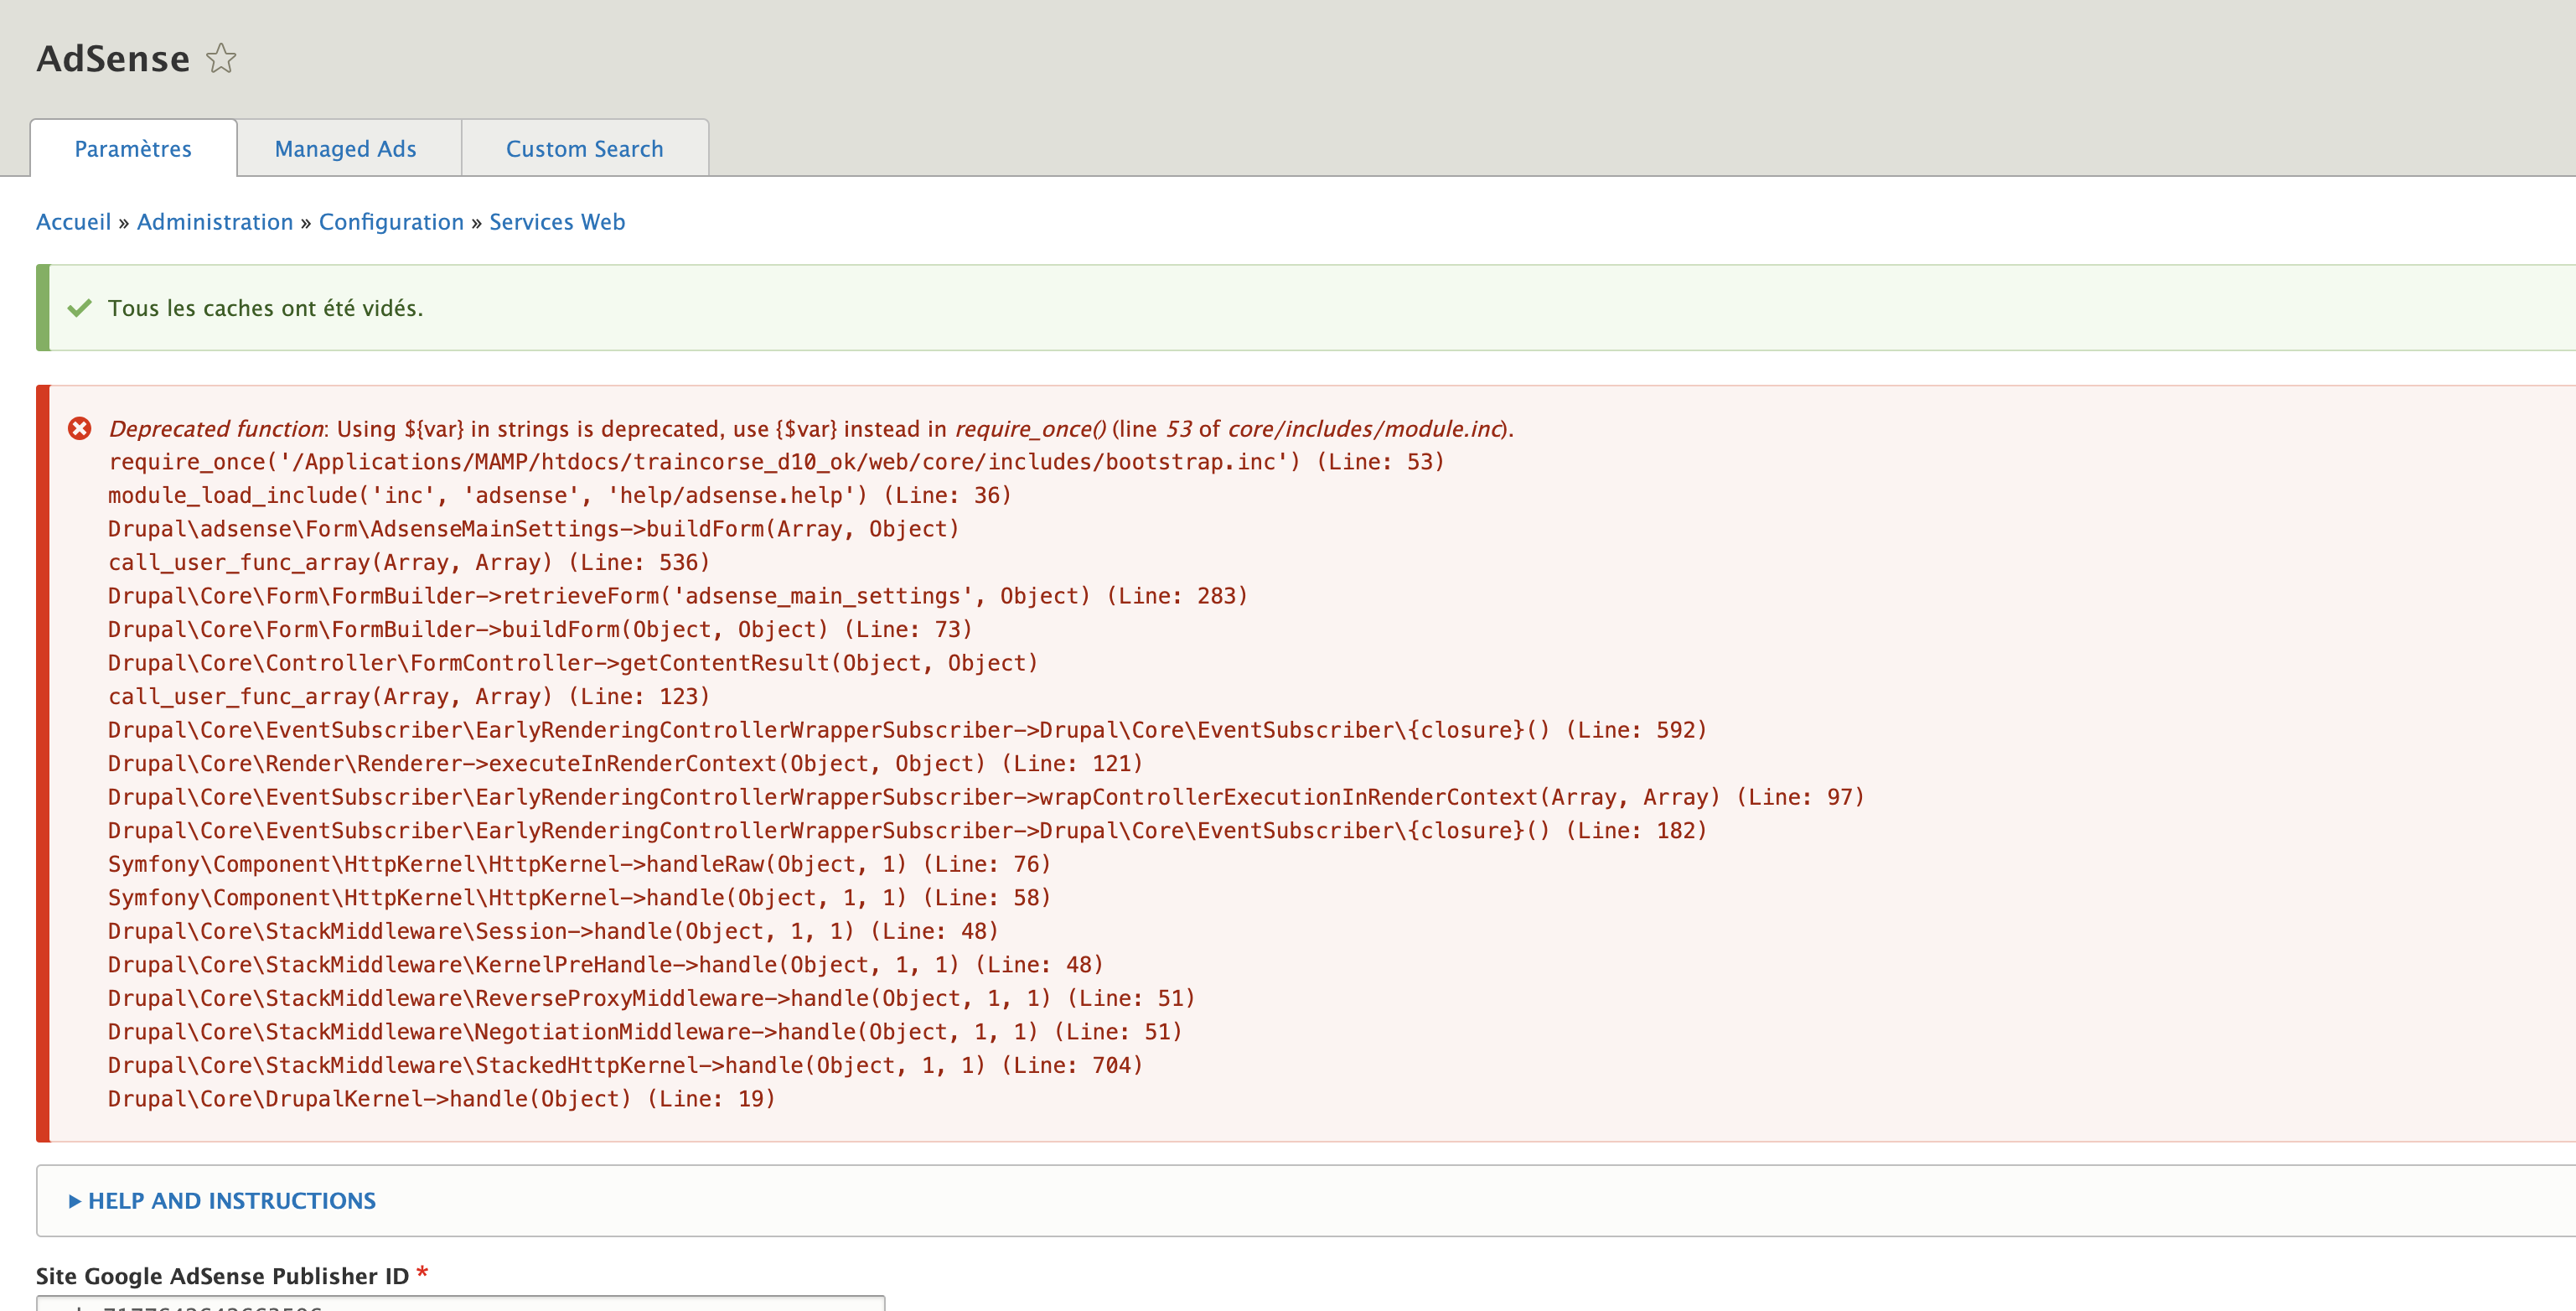2576x1311 pixels.
Task: Open the HELP AND INSTRUCTIONS section title
Action: point(231,1201)
